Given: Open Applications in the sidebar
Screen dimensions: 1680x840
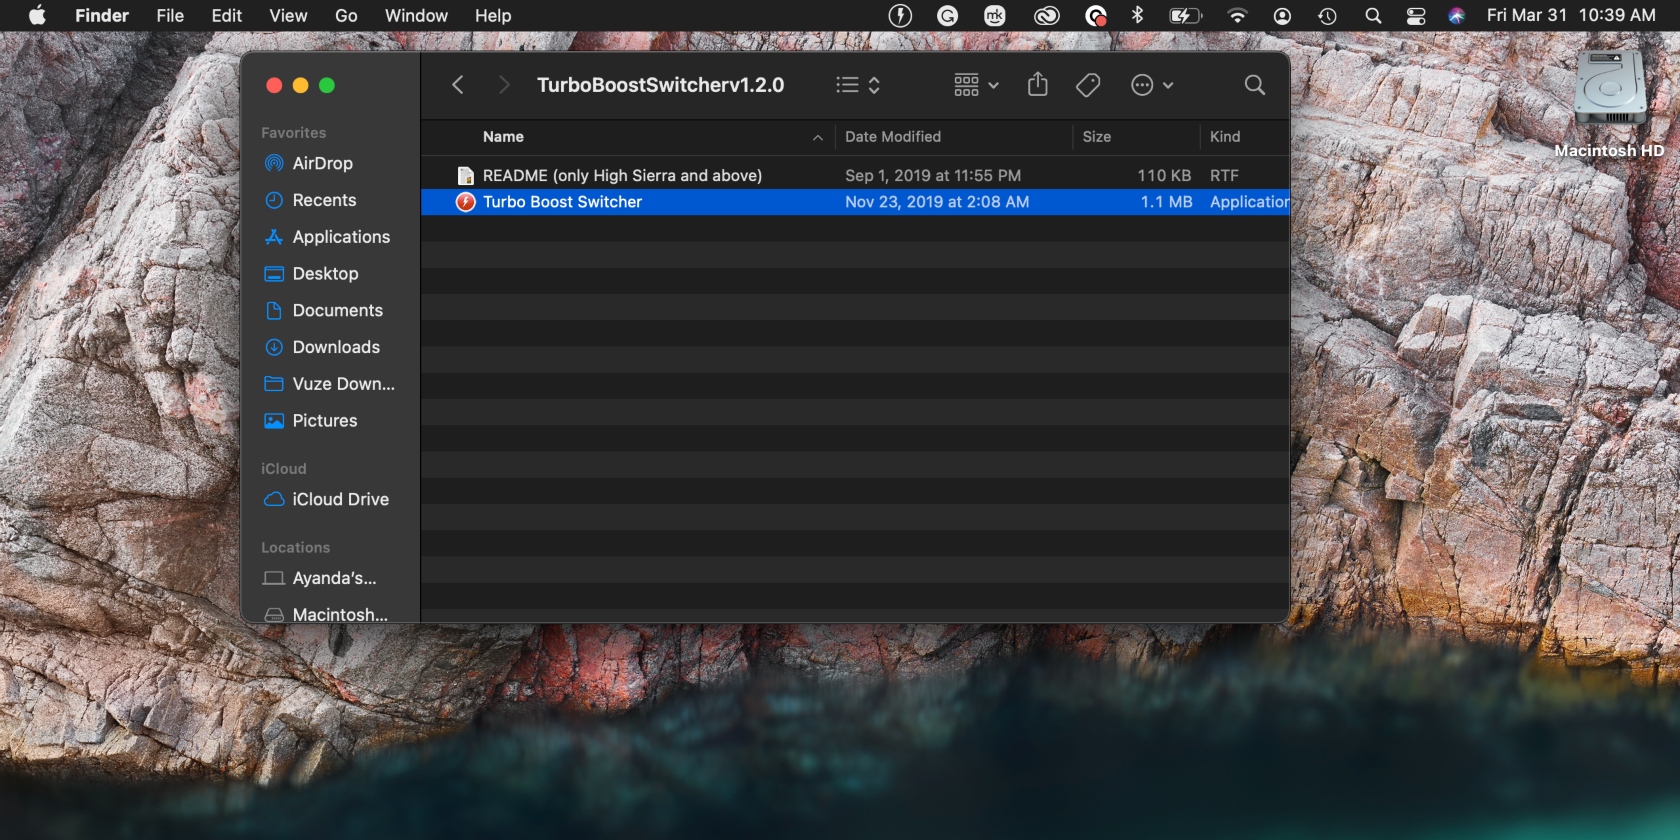Looking at the screenshot, I should [341, 237].
